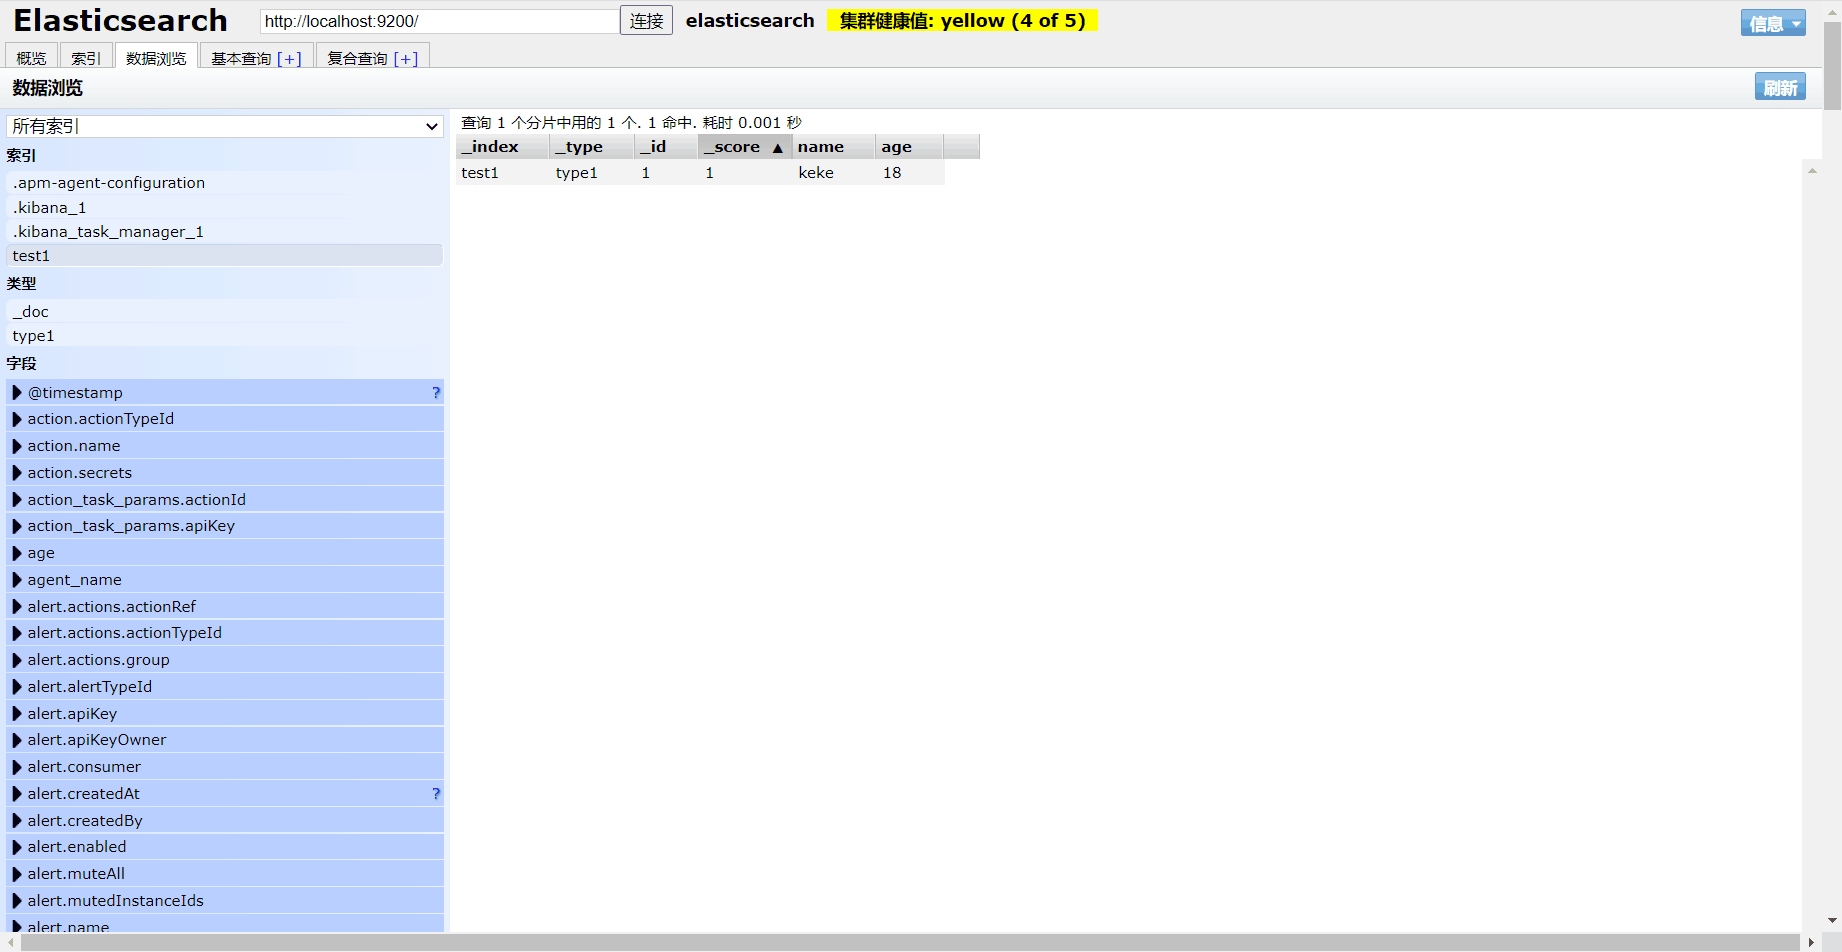Sort by the _type column header
The image size is (1842, 952).
[x=592, y=146]
